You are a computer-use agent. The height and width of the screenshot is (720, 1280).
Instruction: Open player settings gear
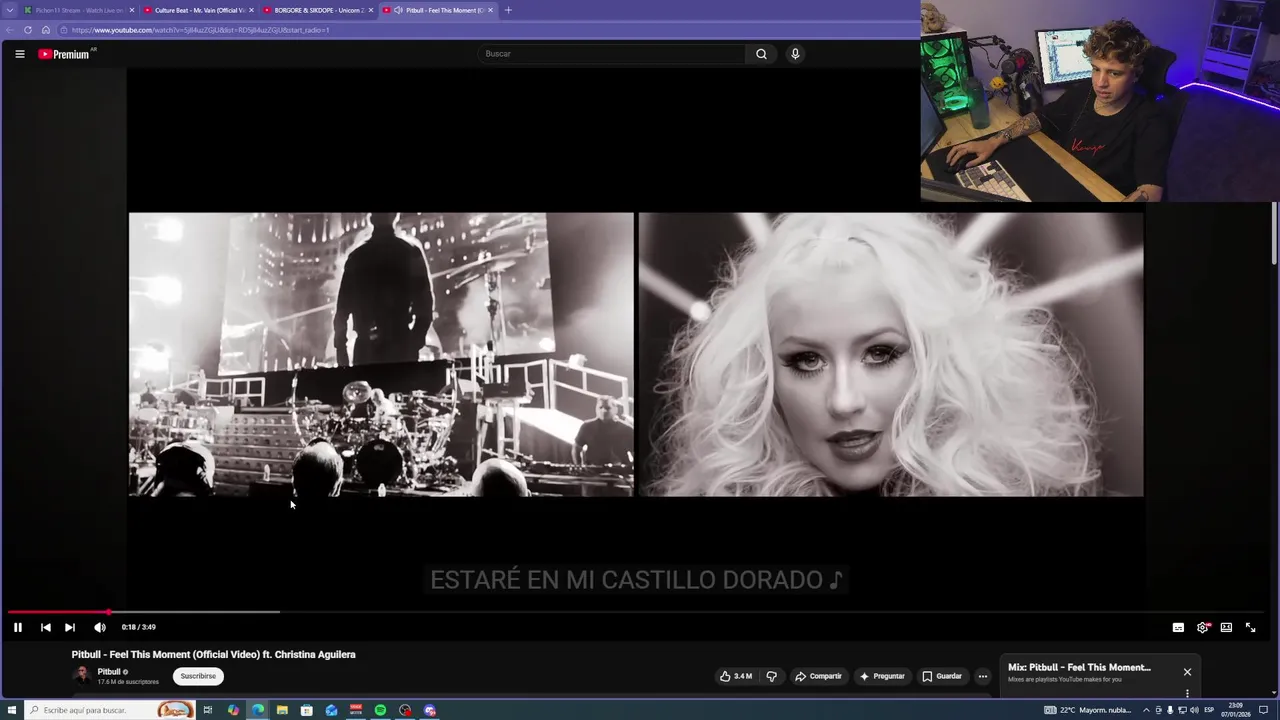(x=1202, y=627)
